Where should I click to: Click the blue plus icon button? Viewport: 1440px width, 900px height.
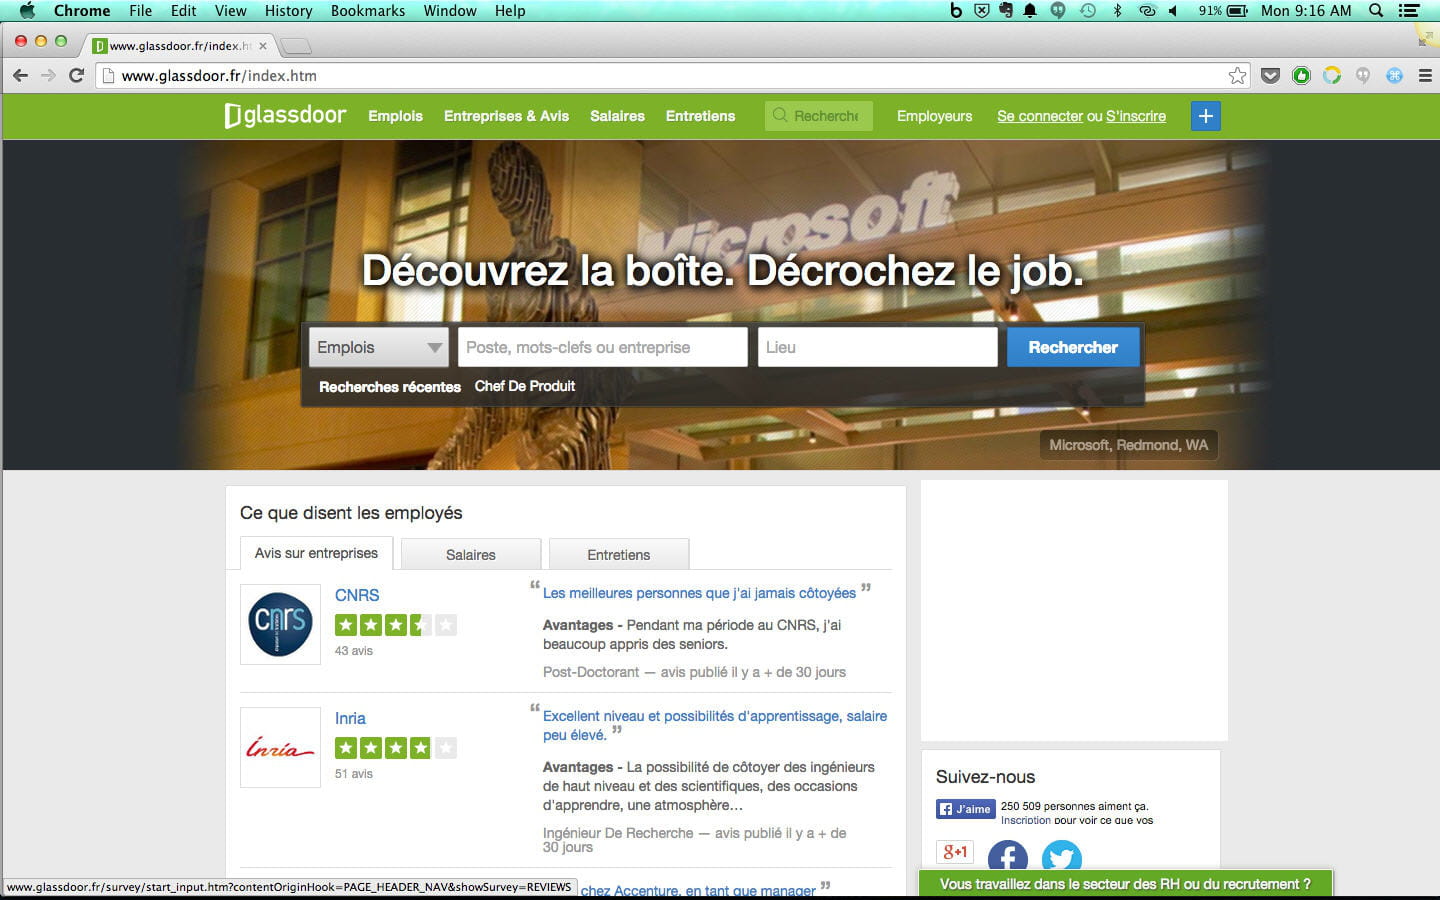1205,116
